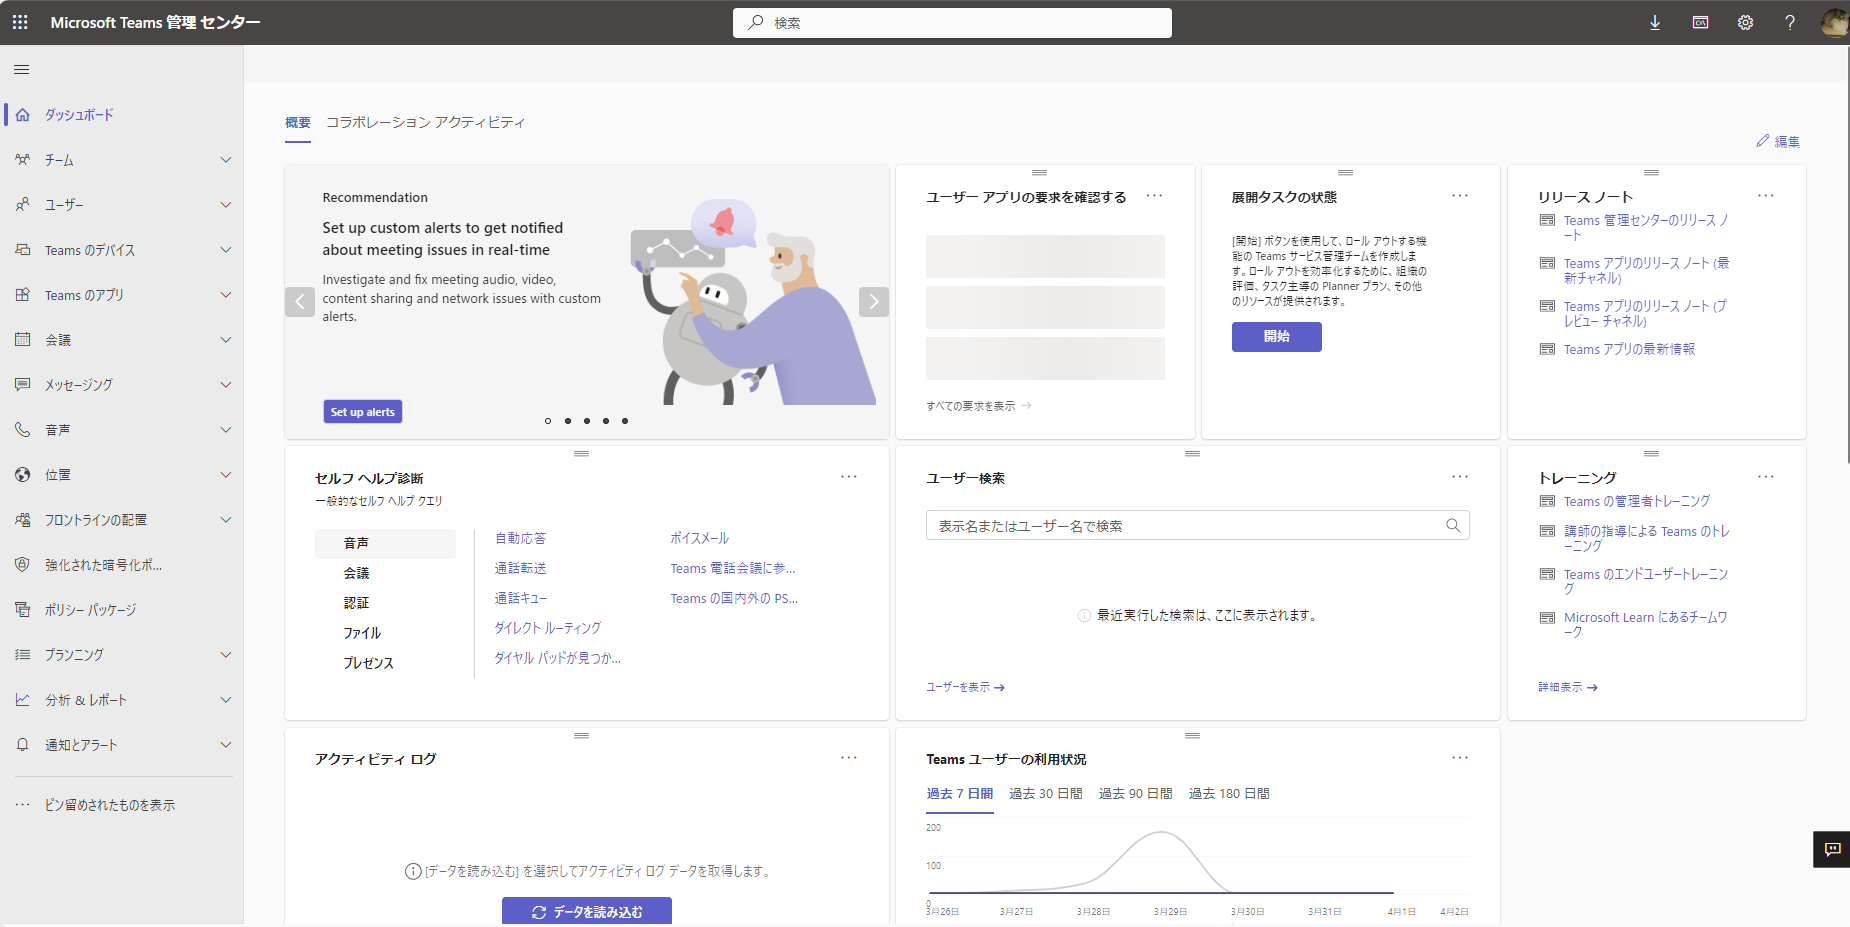Open more options for アクティビティ ログ card
The image size is (1850, 927).
[849, 758]
